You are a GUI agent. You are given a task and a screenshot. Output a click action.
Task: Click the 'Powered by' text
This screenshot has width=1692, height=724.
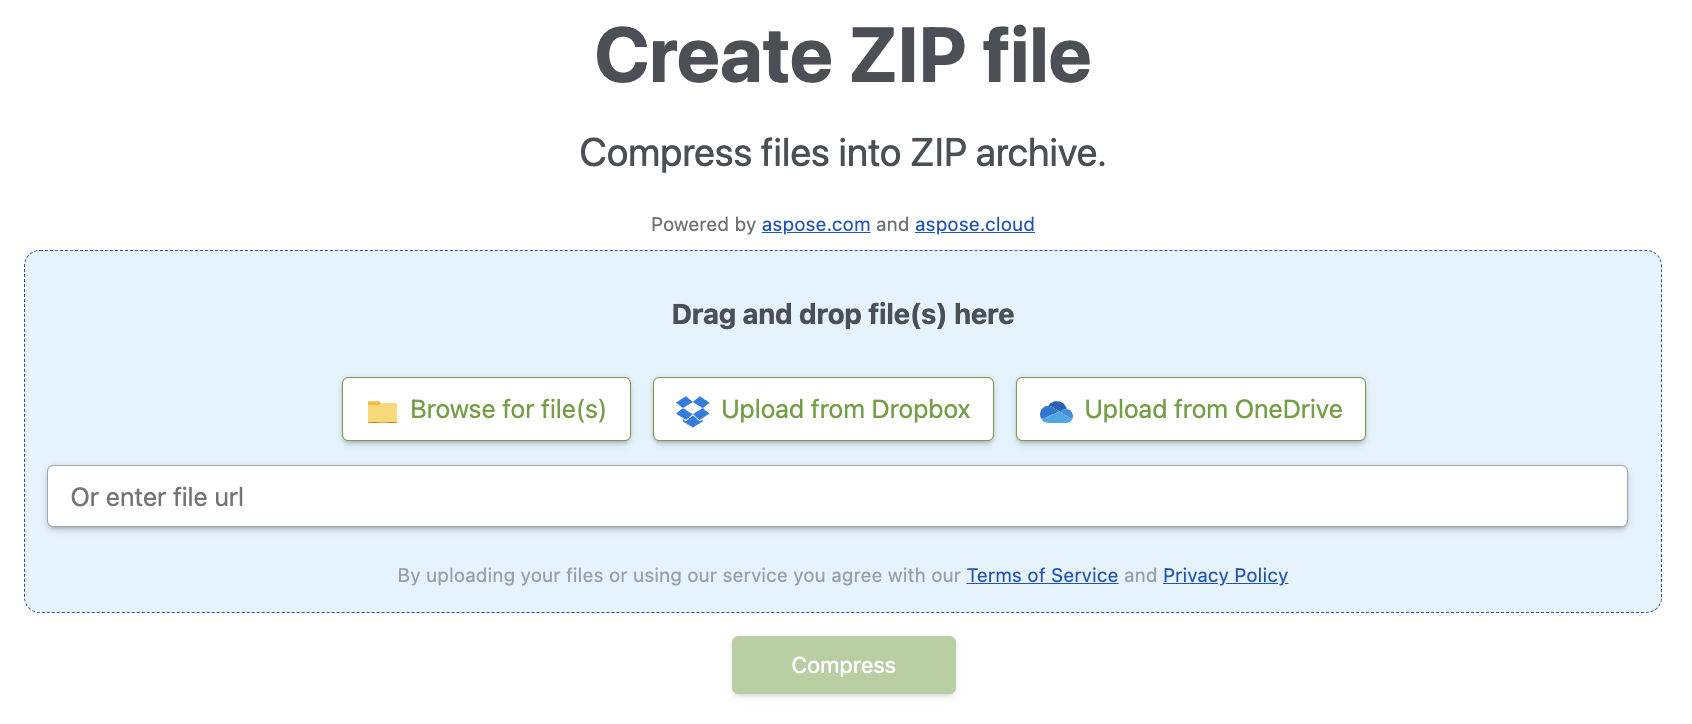703,224
